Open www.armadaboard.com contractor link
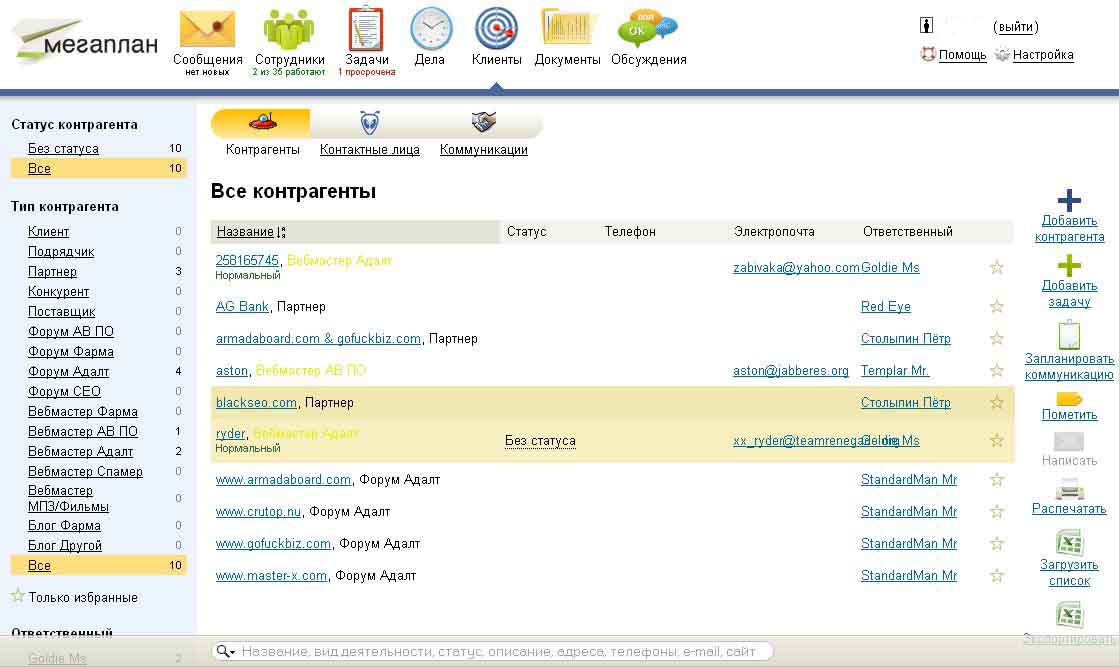 (283, 479)
